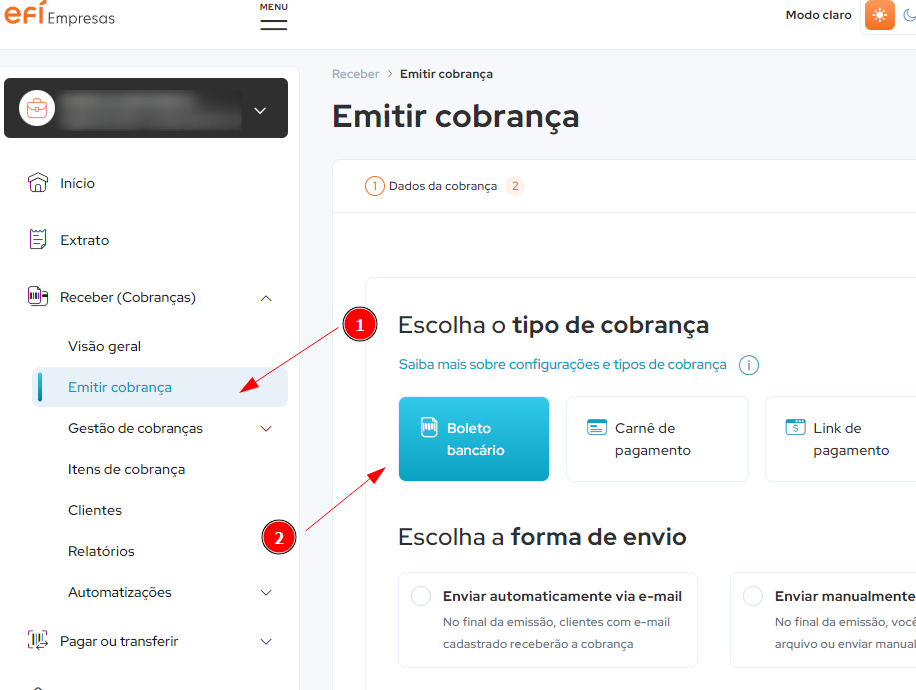
Task: Expand the Automatizações submenu
Action: pos(266,592)
